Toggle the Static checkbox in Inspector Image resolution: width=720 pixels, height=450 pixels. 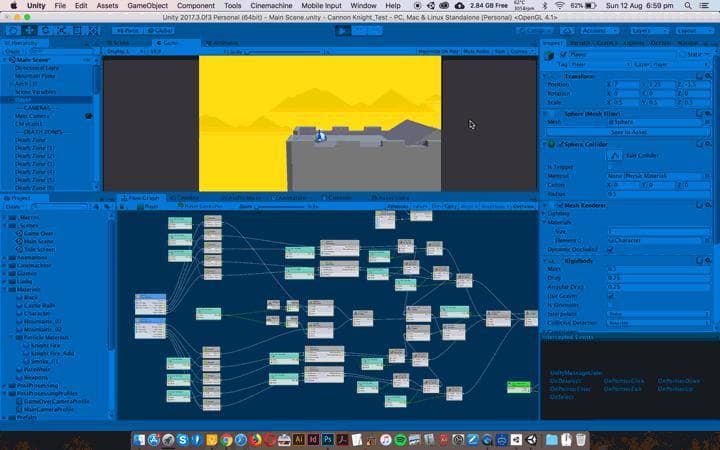coord(682,55)
